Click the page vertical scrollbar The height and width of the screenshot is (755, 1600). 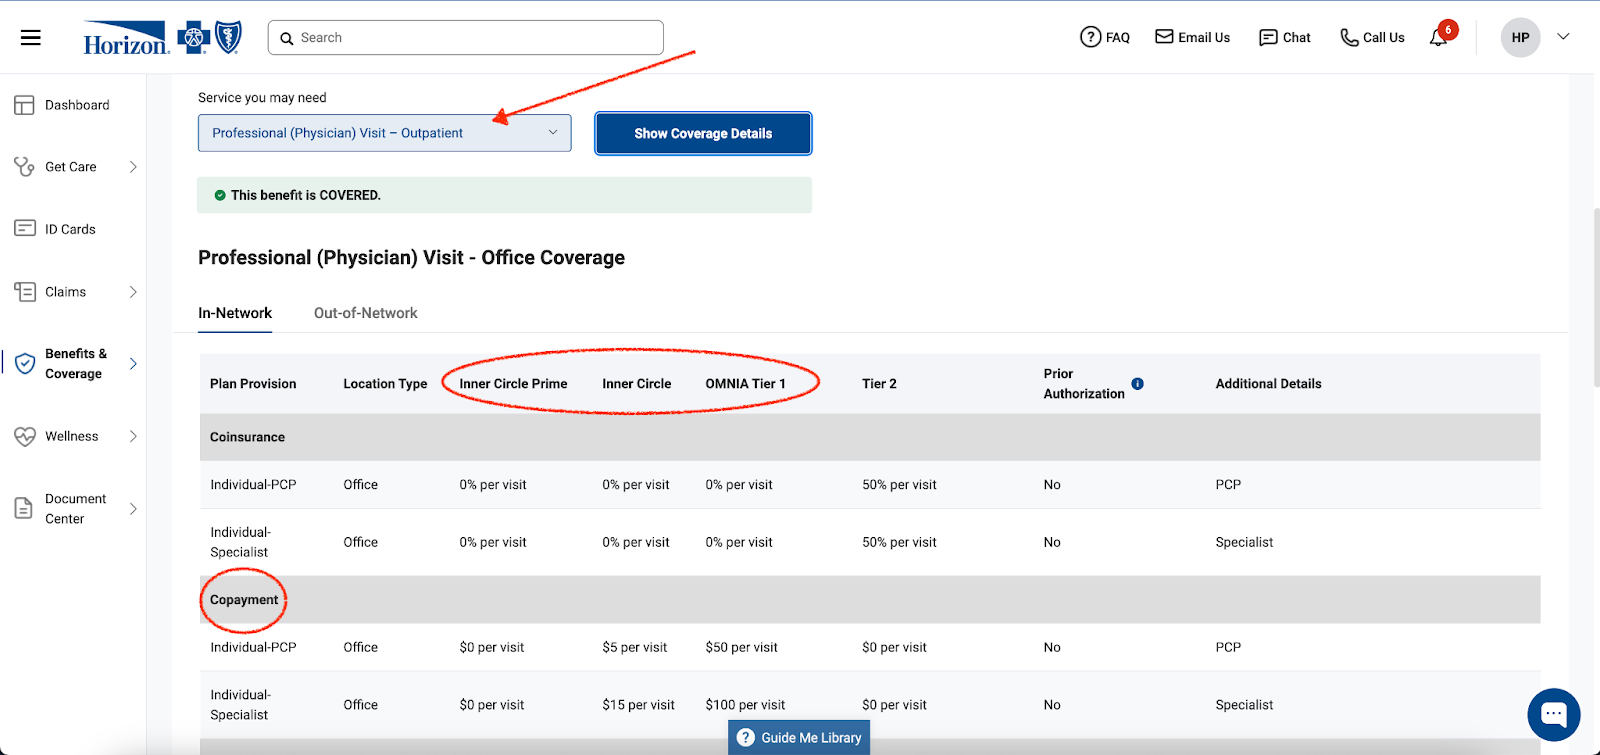click(x=1595, y=297)
